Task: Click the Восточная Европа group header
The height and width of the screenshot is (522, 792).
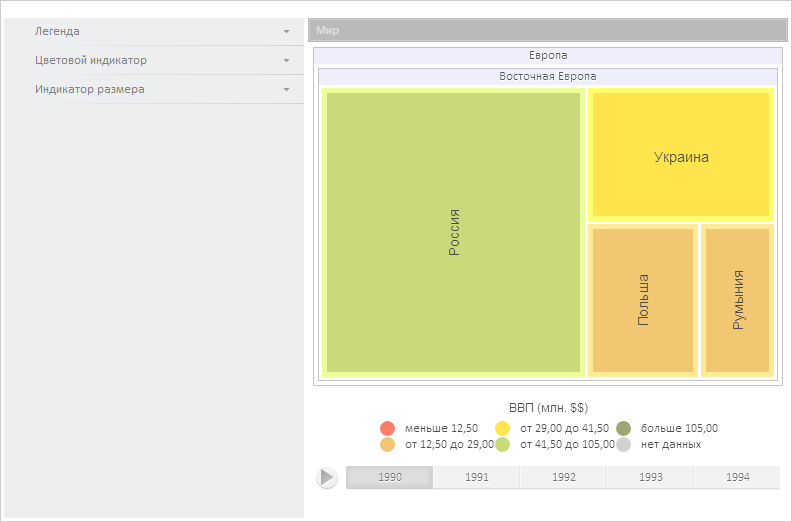Action: (548, 76)
